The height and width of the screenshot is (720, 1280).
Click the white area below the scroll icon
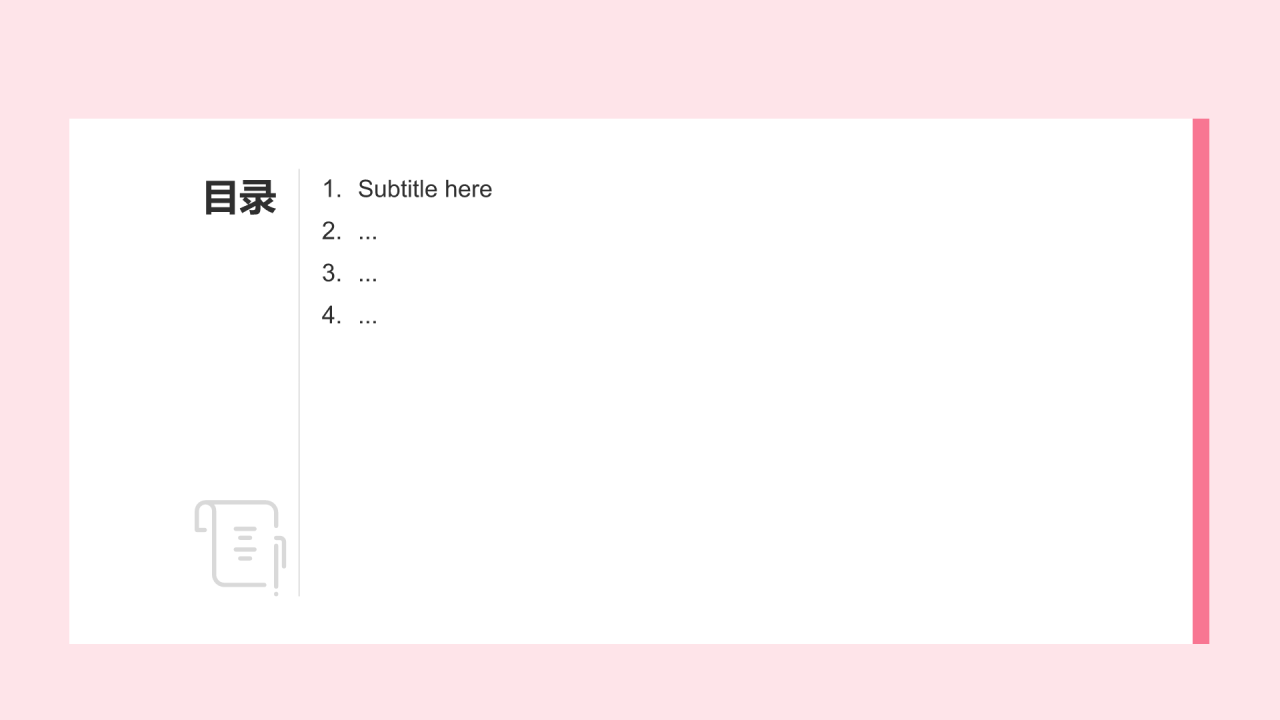(240, 620)
